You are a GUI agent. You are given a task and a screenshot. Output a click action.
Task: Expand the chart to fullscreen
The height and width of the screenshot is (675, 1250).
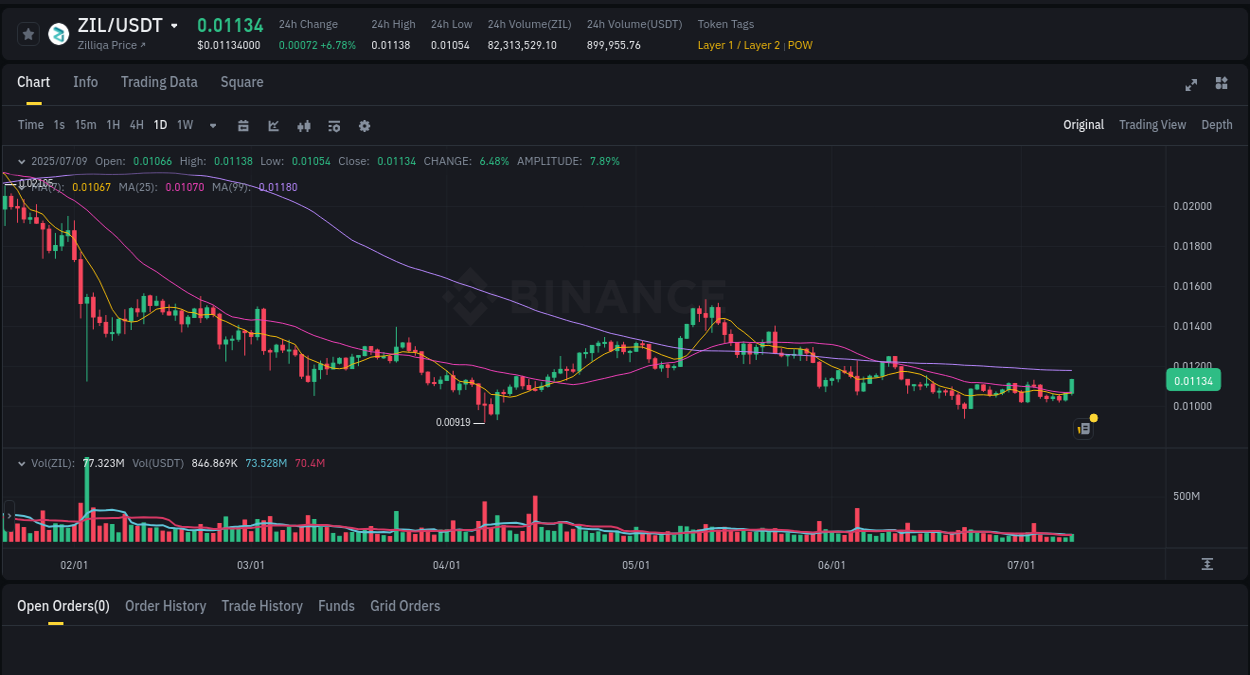coord(1191,85)
